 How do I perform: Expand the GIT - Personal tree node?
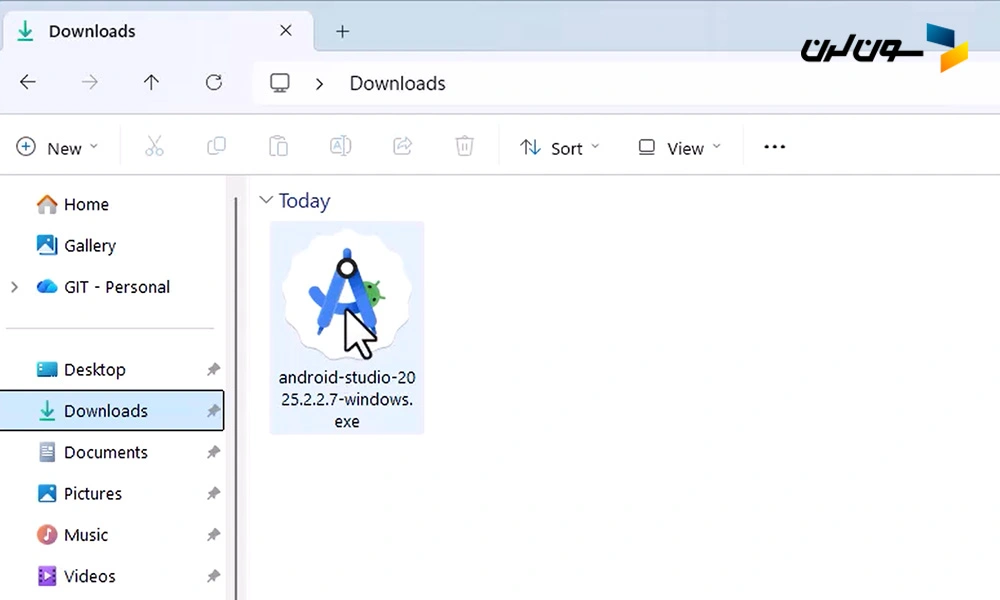(x=14, y=287)
